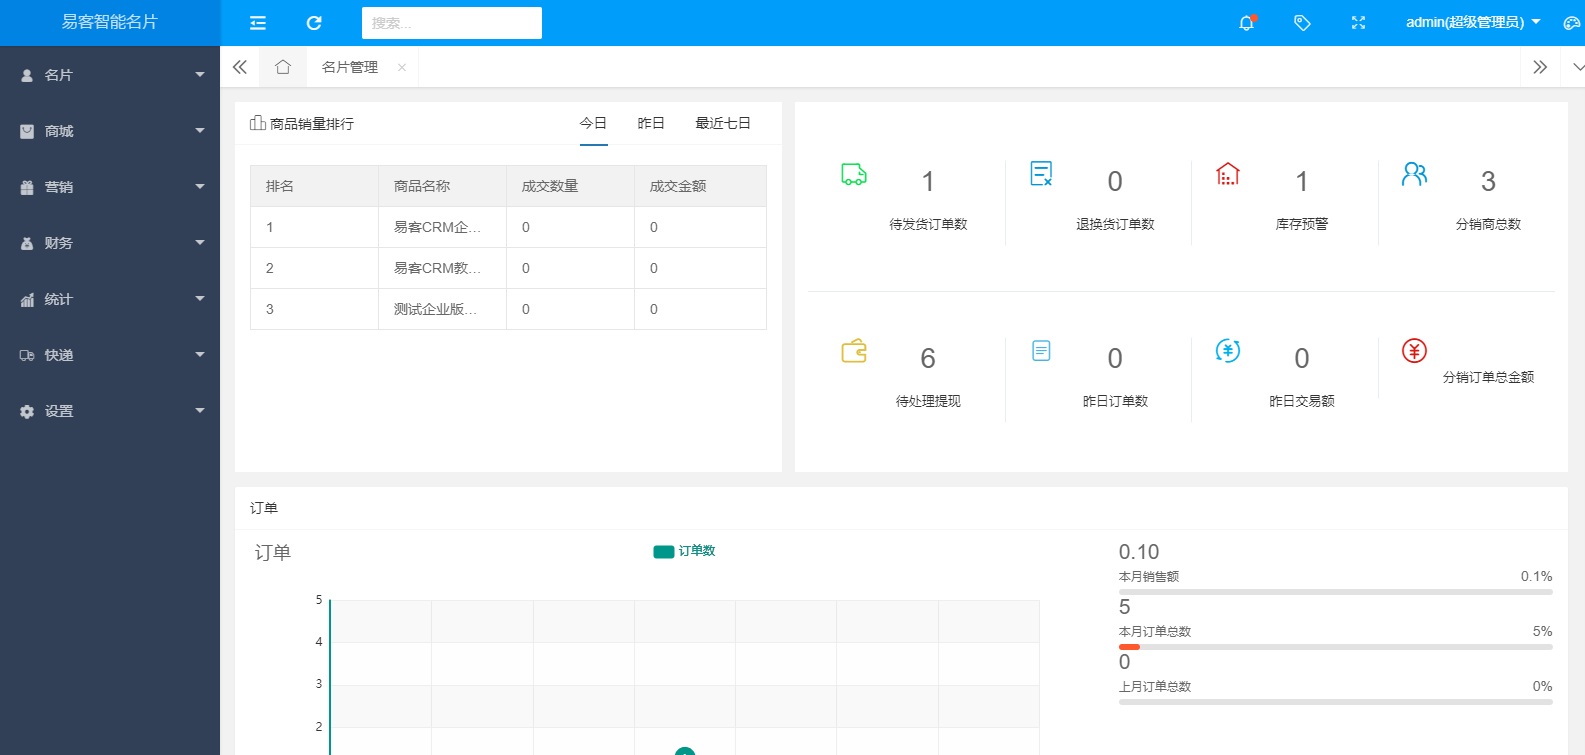
Task: Open the admin(超级管理员) user dropdown
Action: [x=1473, y=22]
